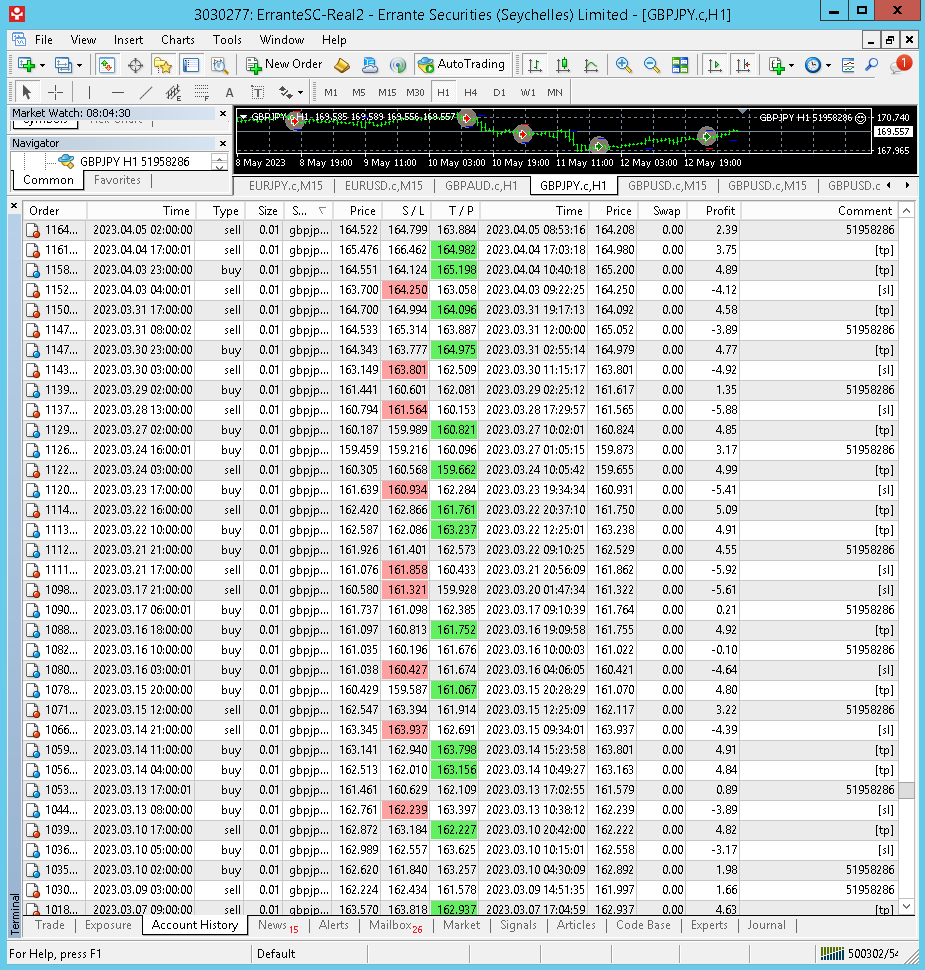Zoom in on the chart
925x970 pixels.
pyautogui.click(x=624, y=64)
